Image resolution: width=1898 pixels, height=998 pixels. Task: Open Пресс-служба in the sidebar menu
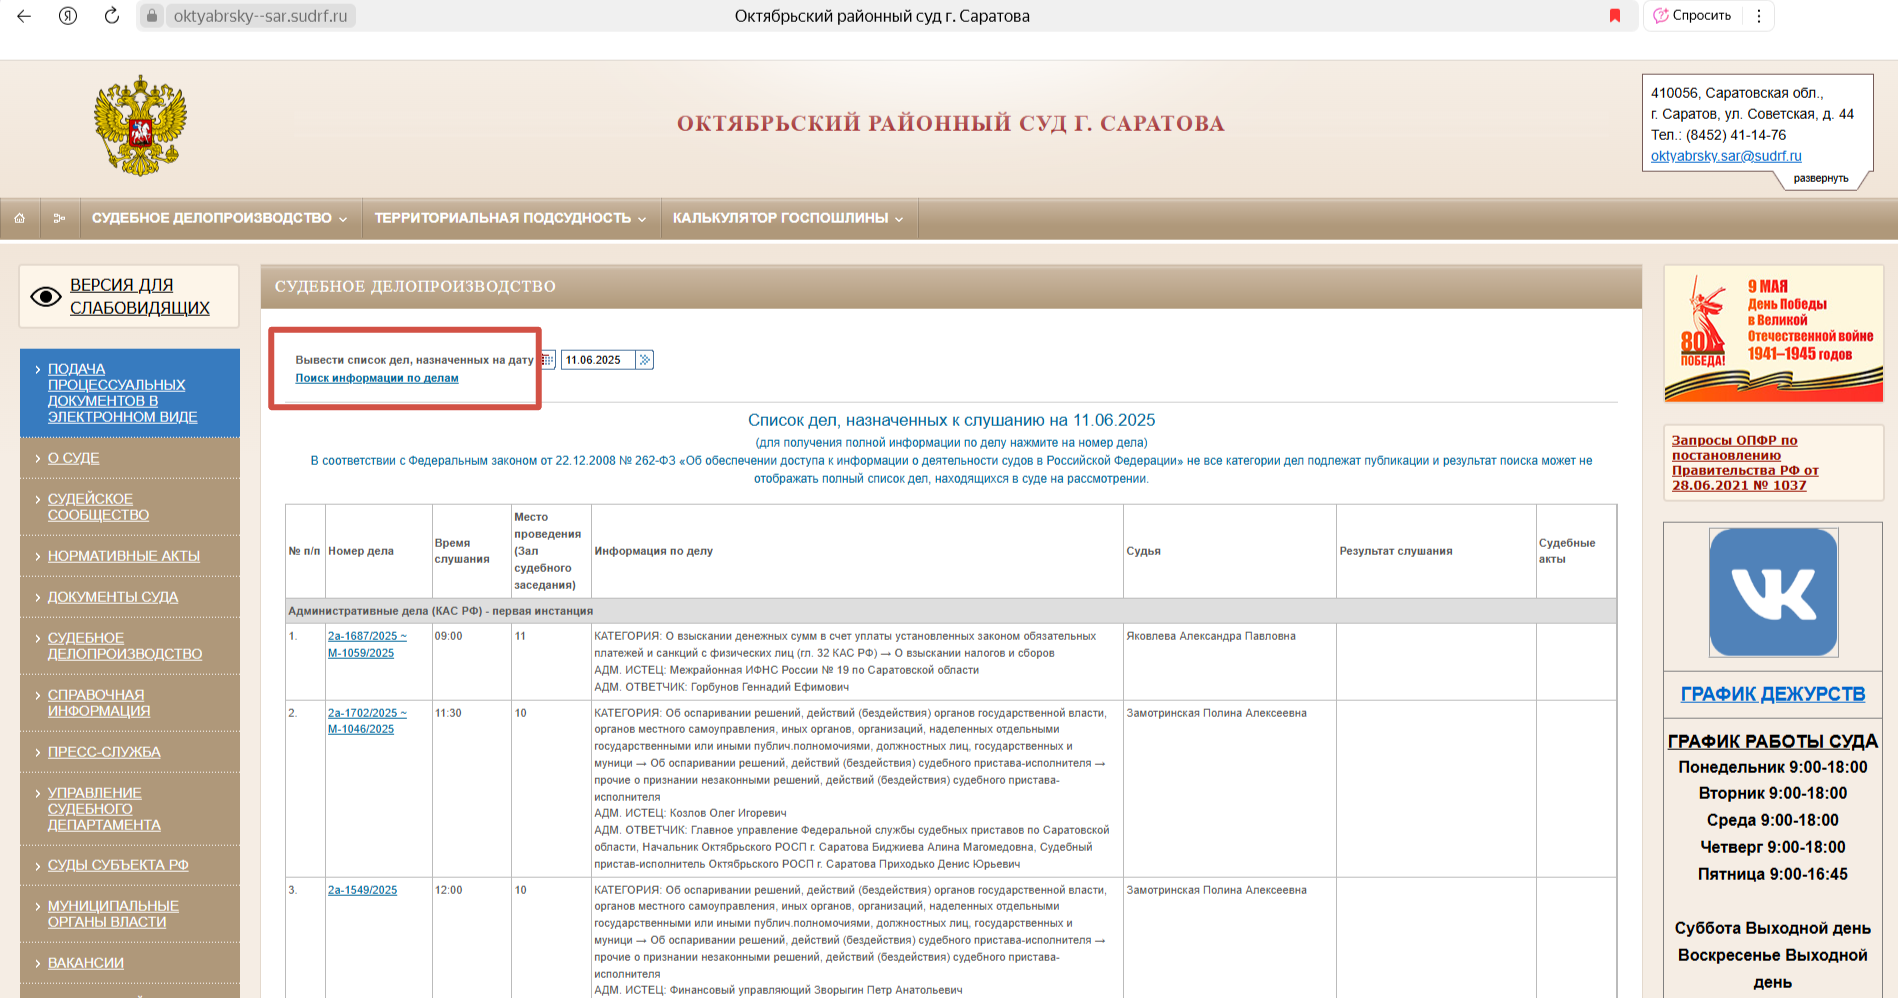104,752
